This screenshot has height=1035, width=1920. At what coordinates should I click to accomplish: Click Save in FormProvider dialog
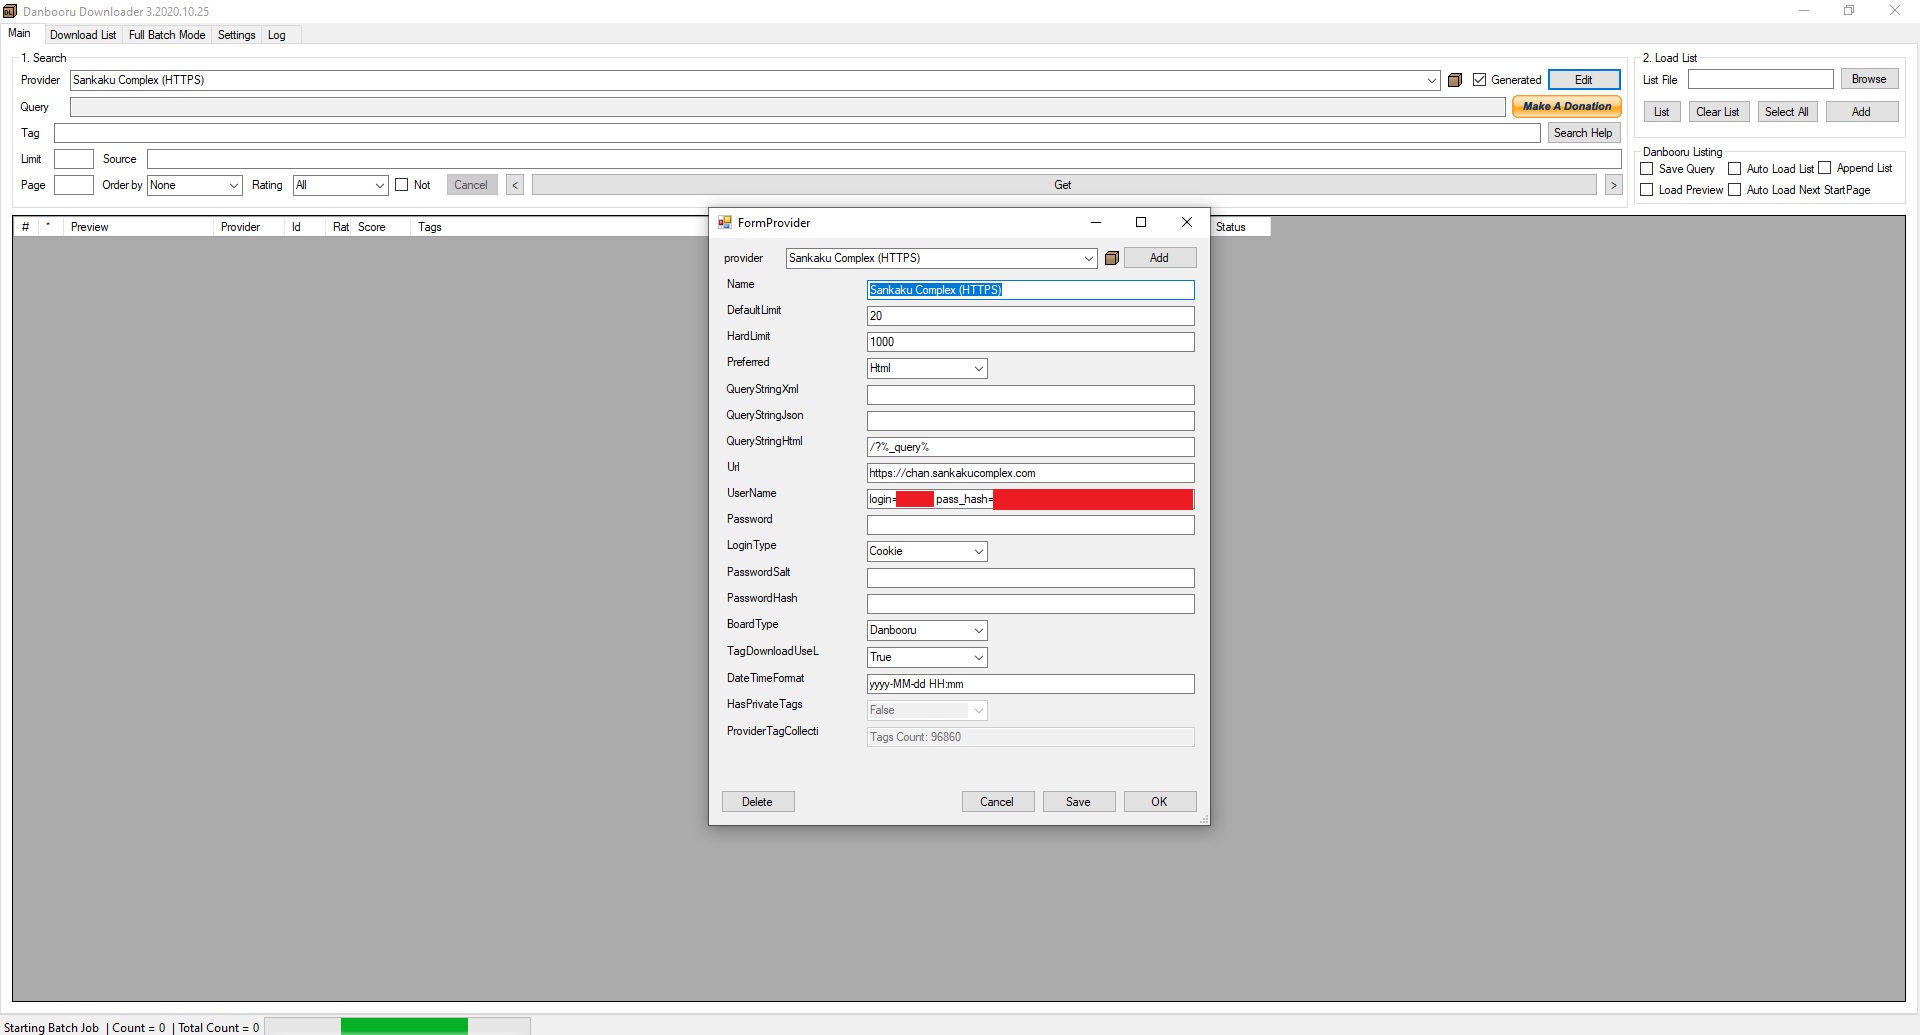coord(1078,802)
